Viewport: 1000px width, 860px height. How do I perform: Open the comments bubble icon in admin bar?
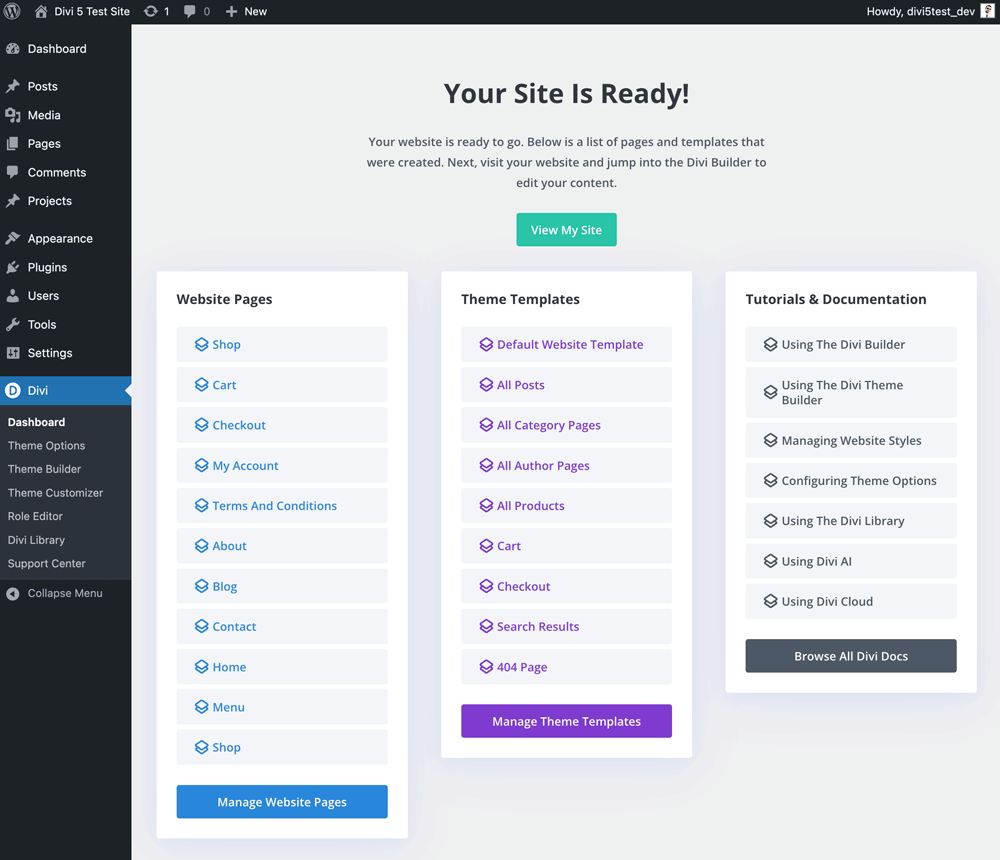tap(189, 11)
